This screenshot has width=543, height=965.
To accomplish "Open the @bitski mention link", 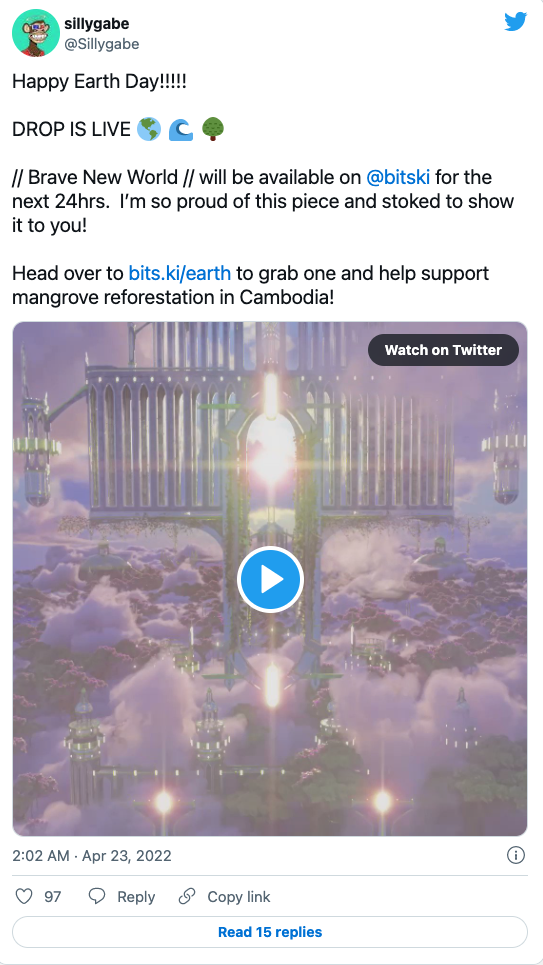I will click(398, 177).
